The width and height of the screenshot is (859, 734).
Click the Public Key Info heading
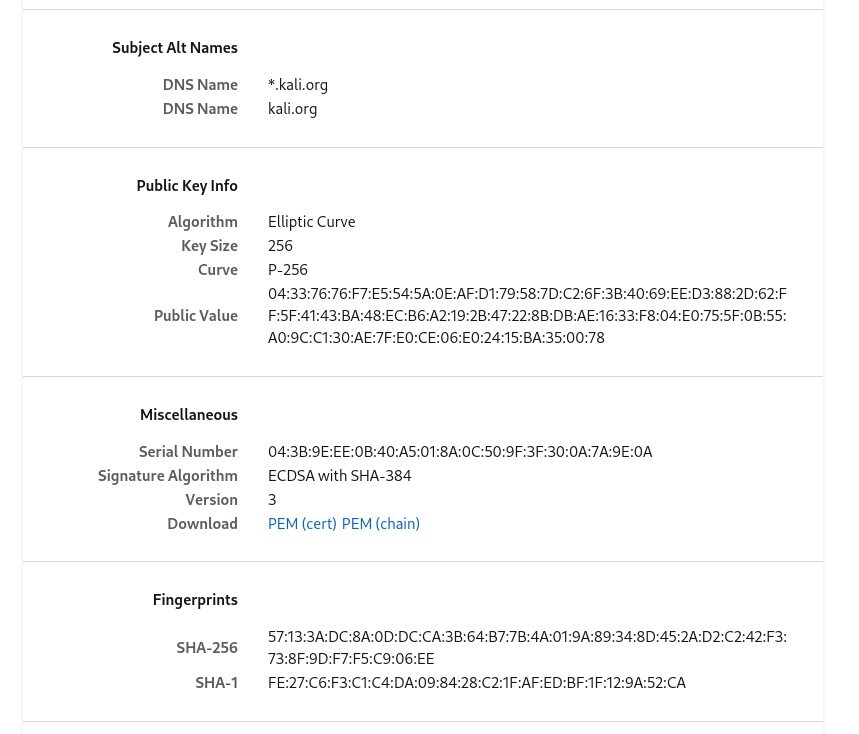[187, 186]
